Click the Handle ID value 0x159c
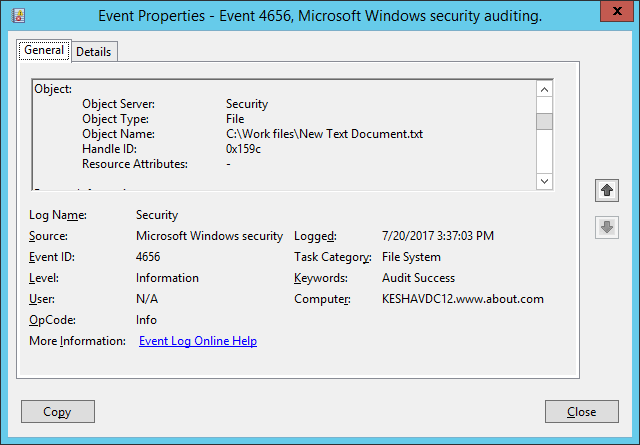This screenshot has width=640, height=445. coord(243,149)
